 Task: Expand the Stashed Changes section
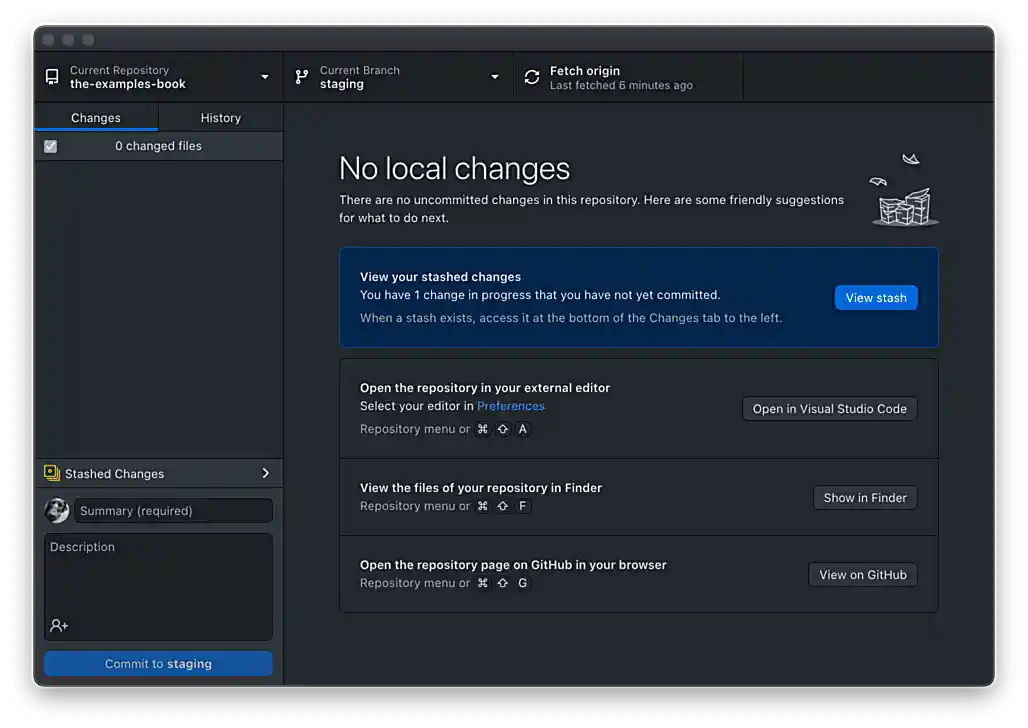pos(266,473)
